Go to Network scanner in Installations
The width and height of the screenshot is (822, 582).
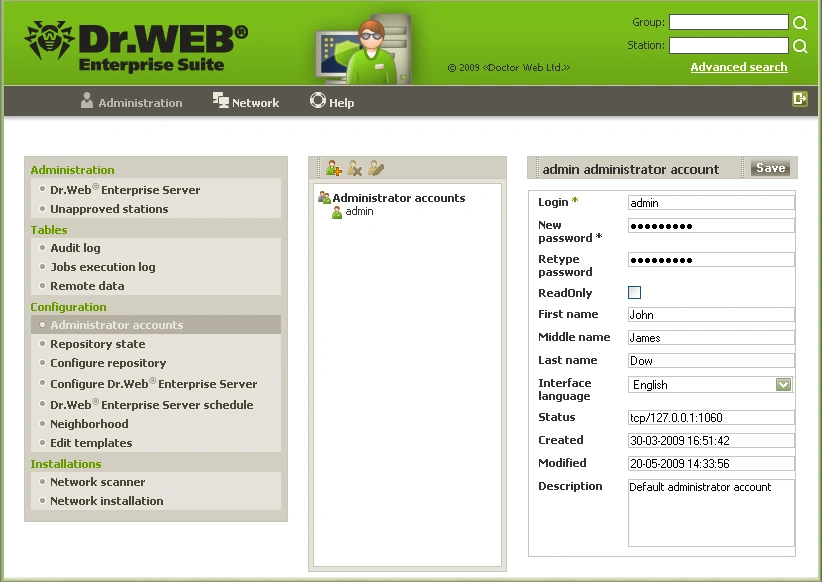97,482
